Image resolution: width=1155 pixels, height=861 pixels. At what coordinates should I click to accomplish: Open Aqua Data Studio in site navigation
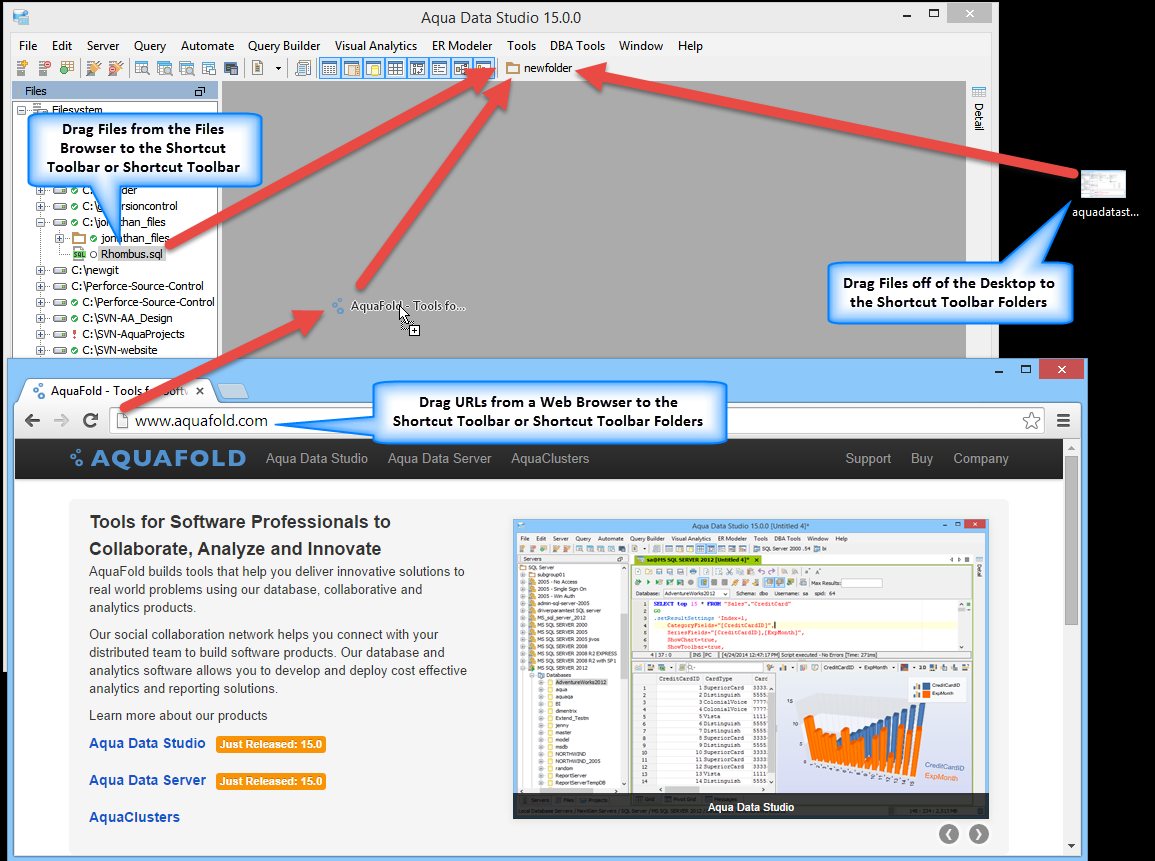[x=317, y=458]
